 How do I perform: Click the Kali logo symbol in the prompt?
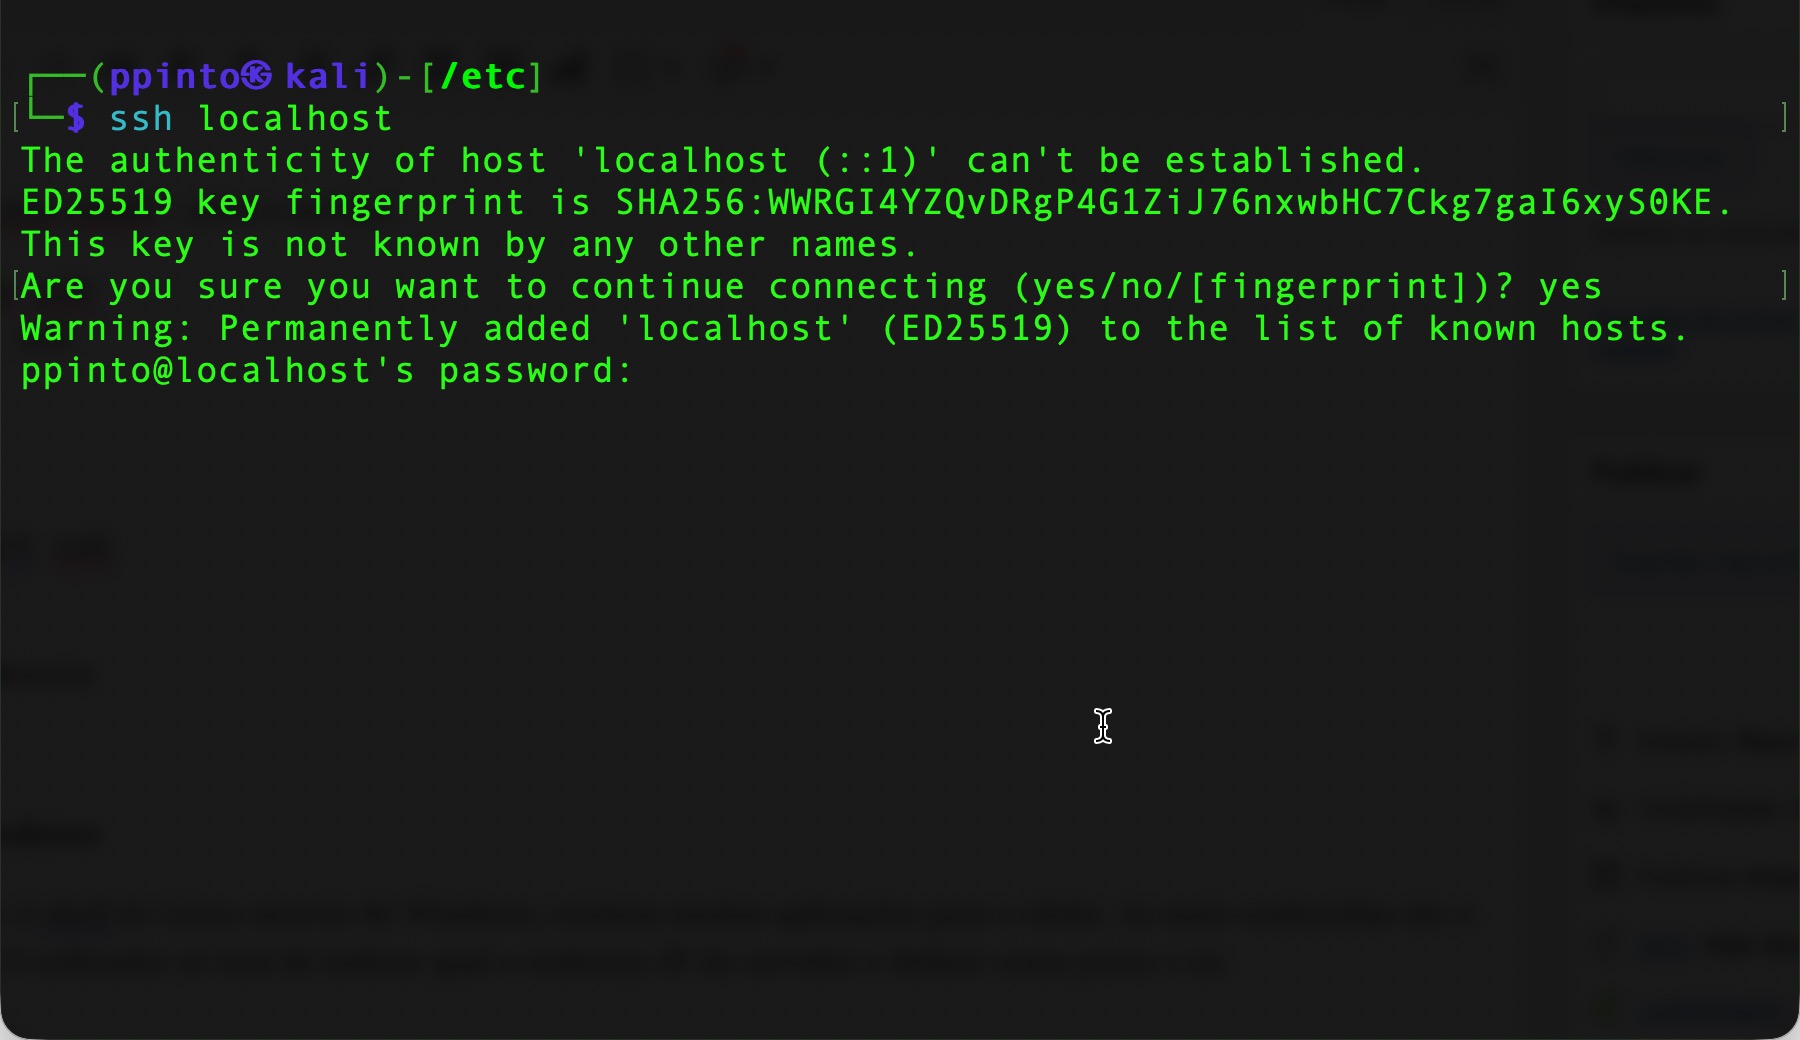[x=257, y=75]
